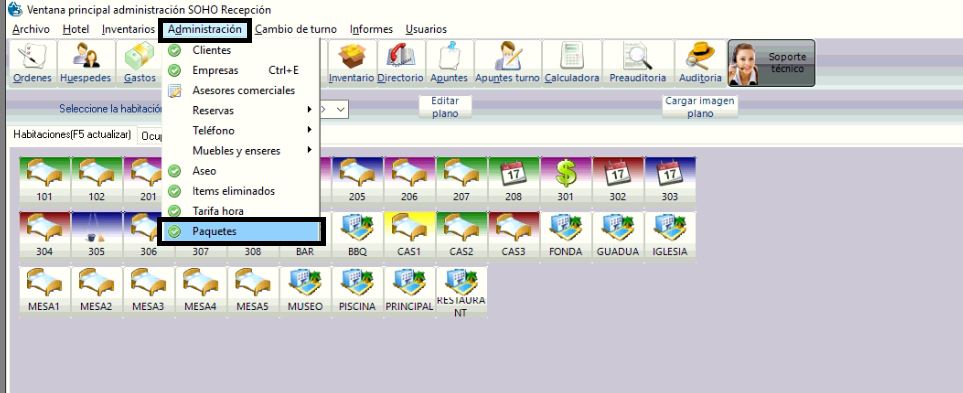Screen dimensions: 963x393
Task: Open Apuntes turno toolbar icon
Action: (x=507, y=63)
